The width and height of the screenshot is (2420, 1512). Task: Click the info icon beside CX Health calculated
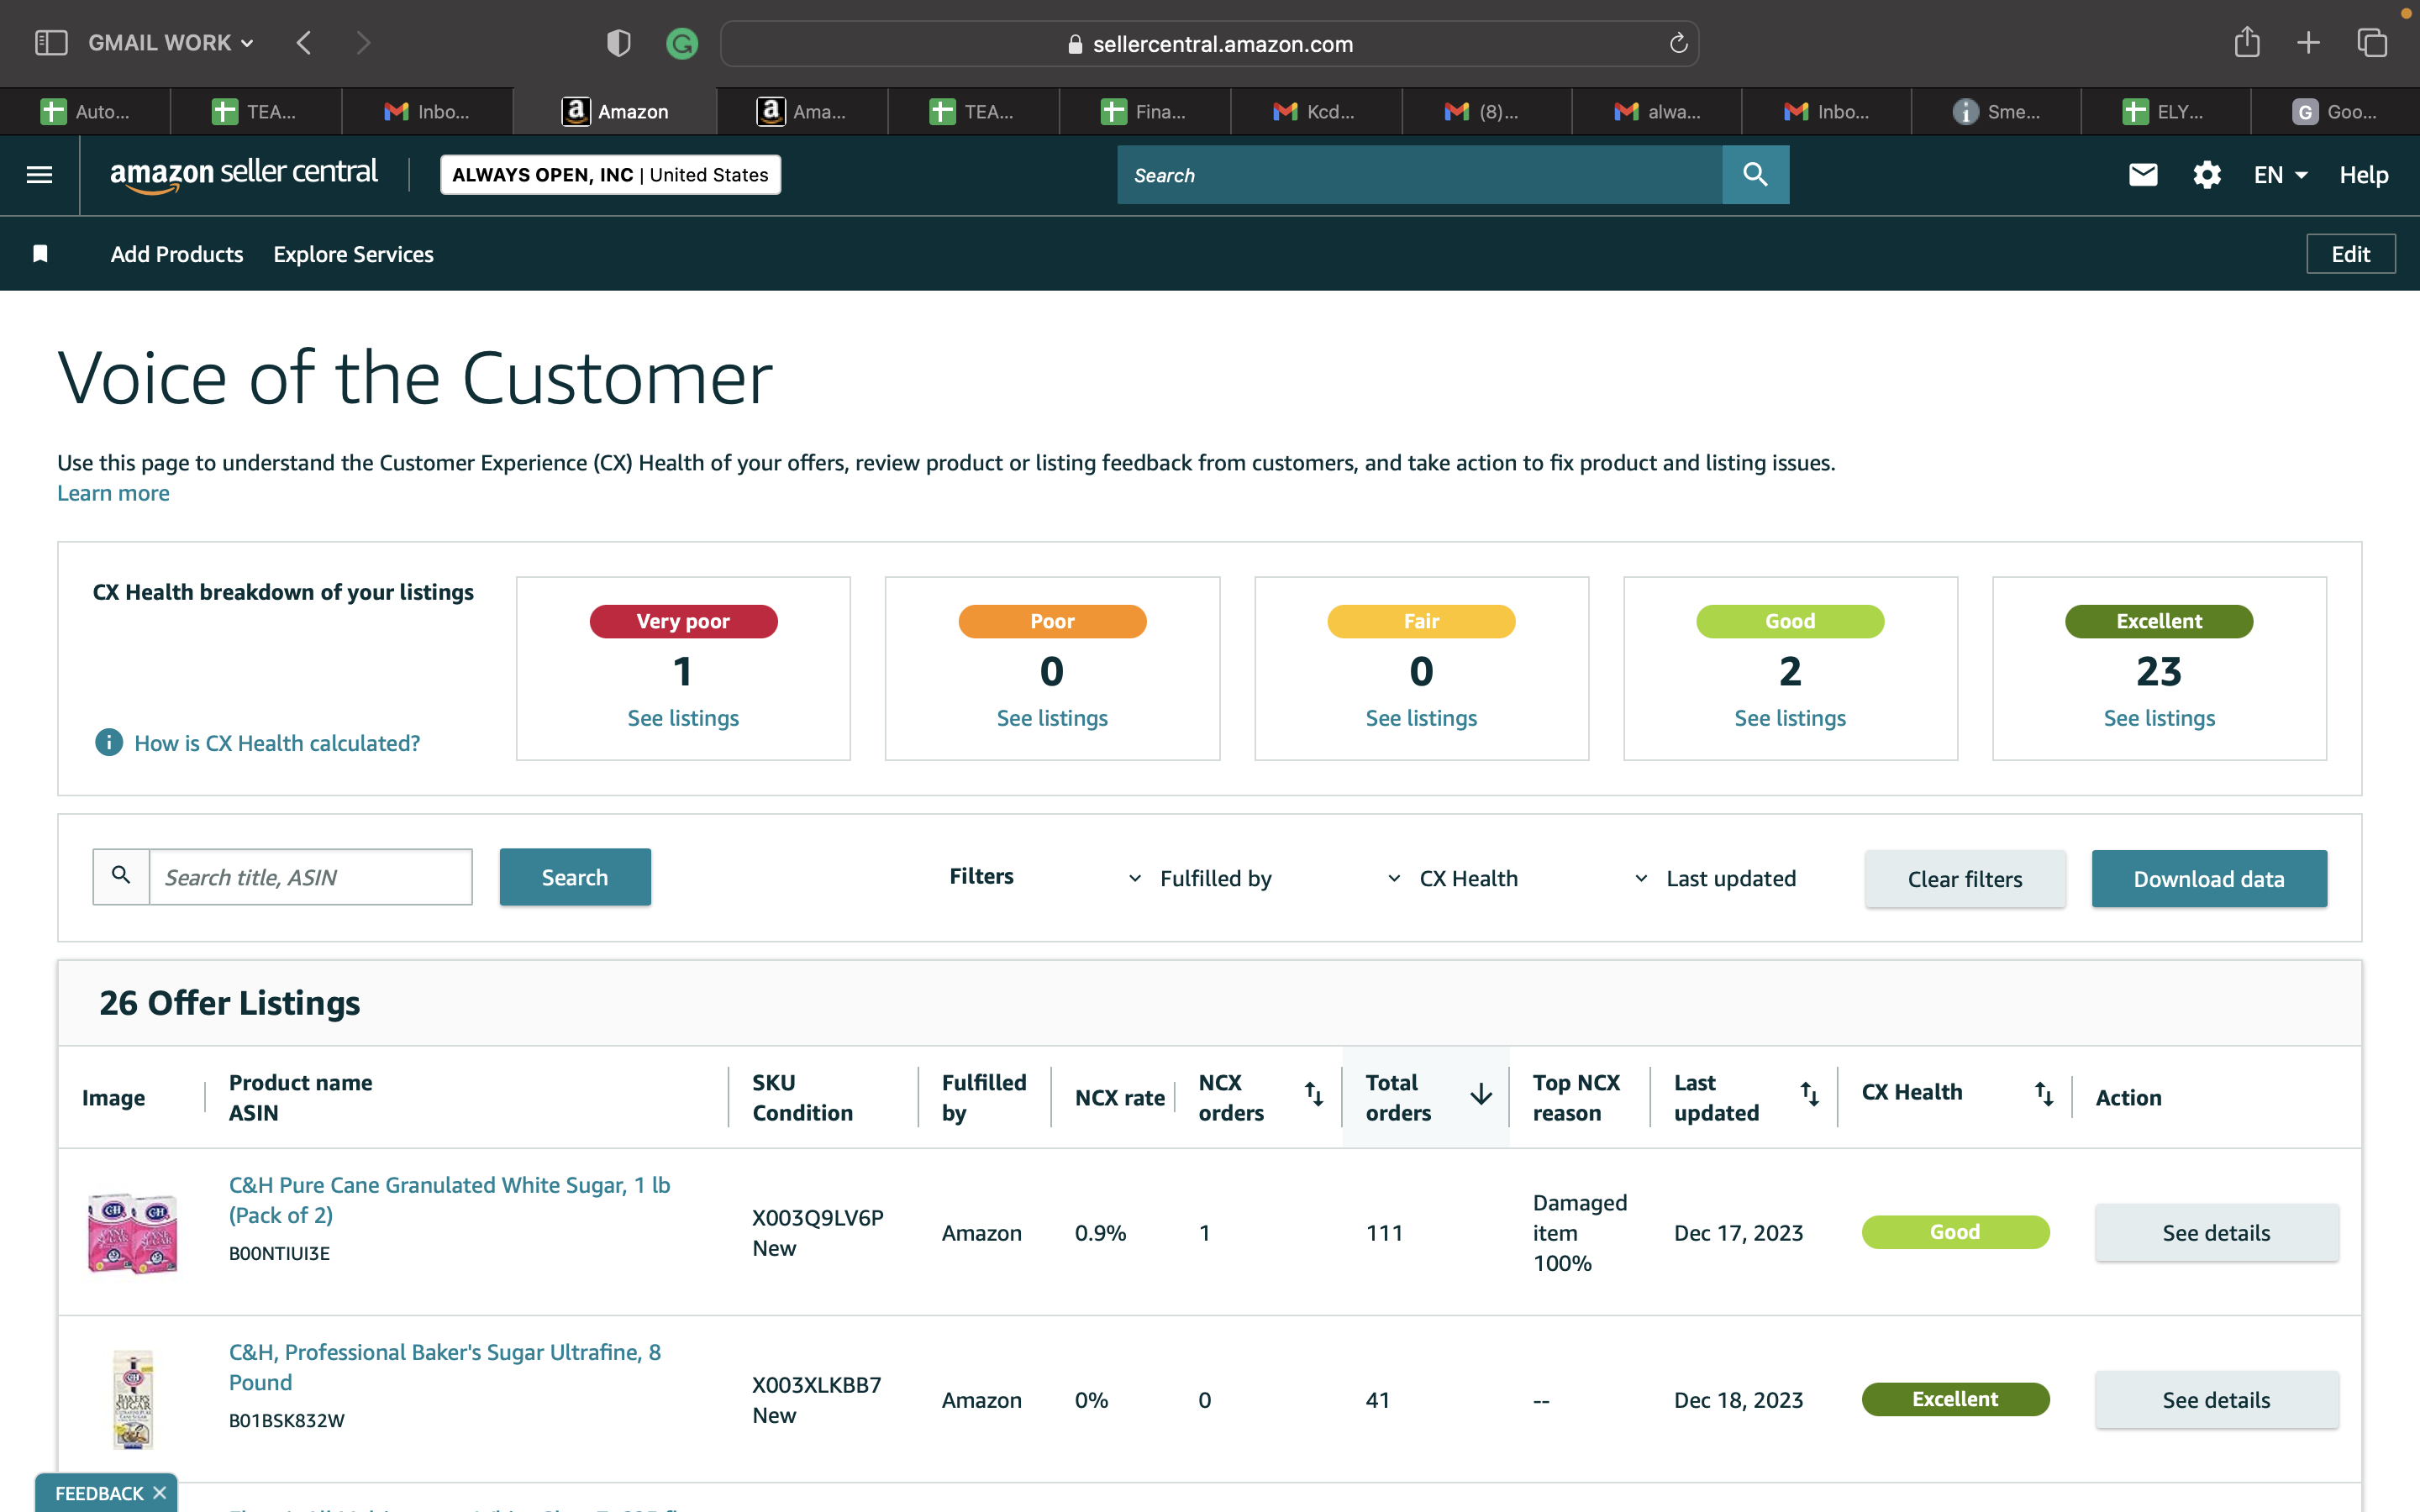(x=108, y=743)
